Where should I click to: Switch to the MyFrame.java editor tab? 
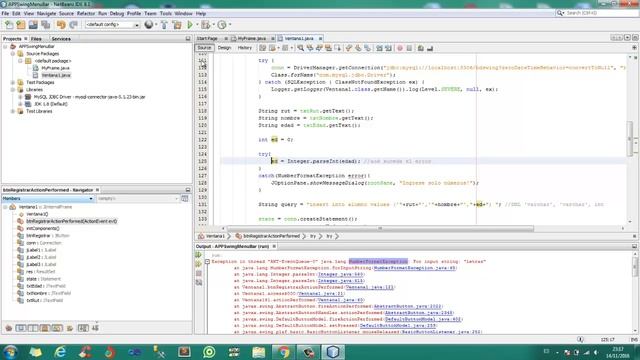coord(251,38)
